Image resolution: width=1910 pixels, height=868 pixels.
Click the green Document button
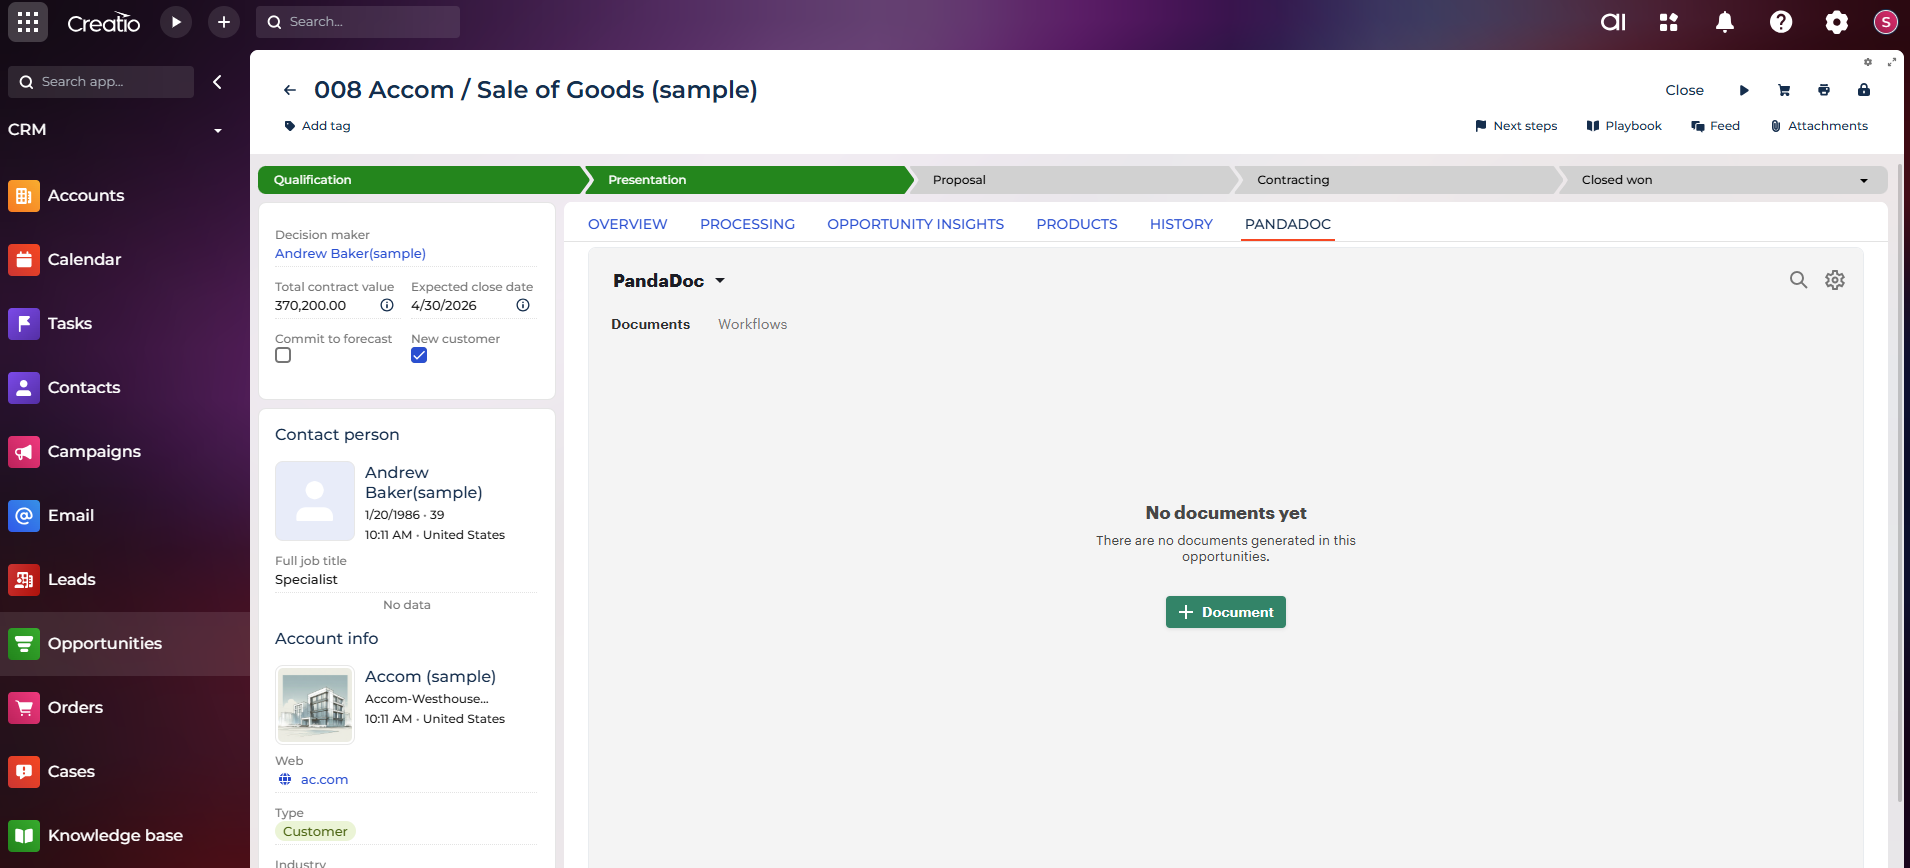pos(1225,612)
